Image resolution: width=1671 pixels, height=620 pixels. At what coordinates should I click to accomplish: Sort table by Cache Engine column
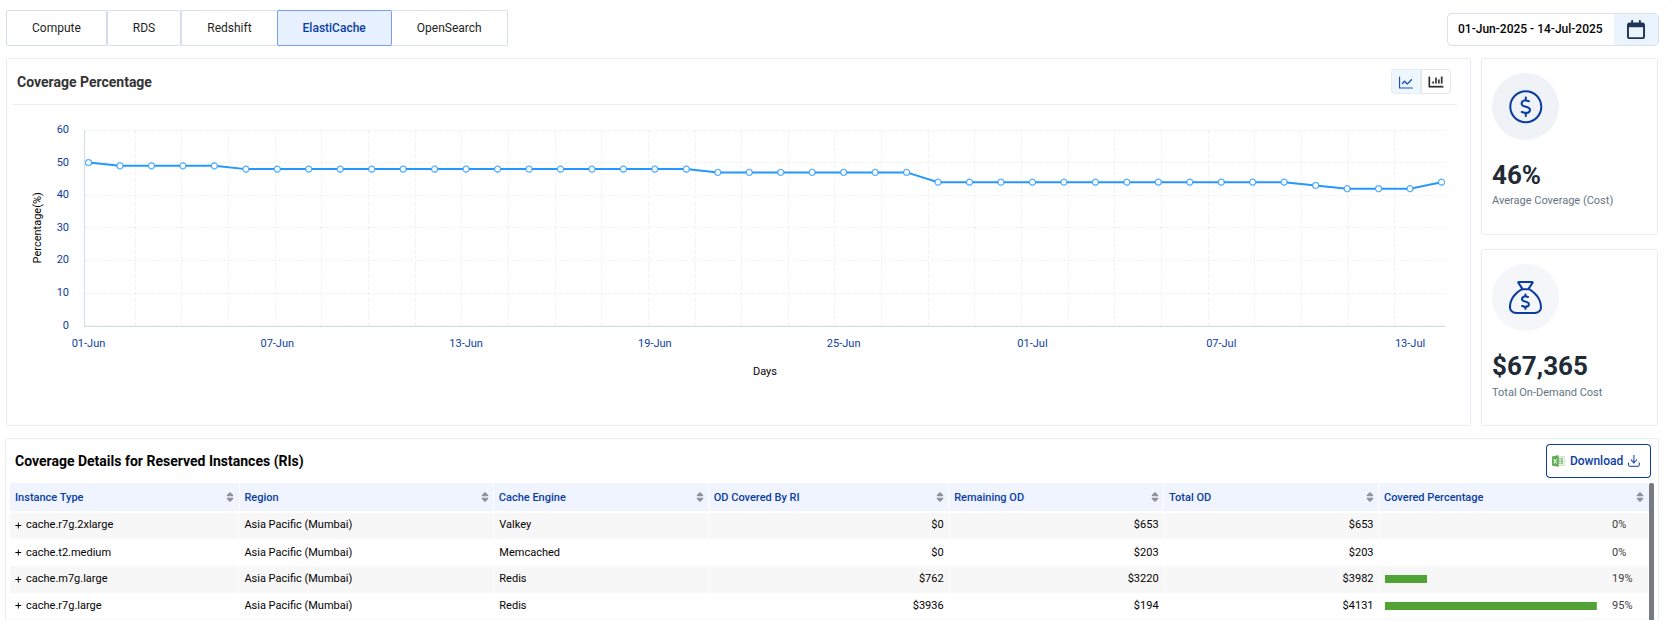[x=700, y=497]
